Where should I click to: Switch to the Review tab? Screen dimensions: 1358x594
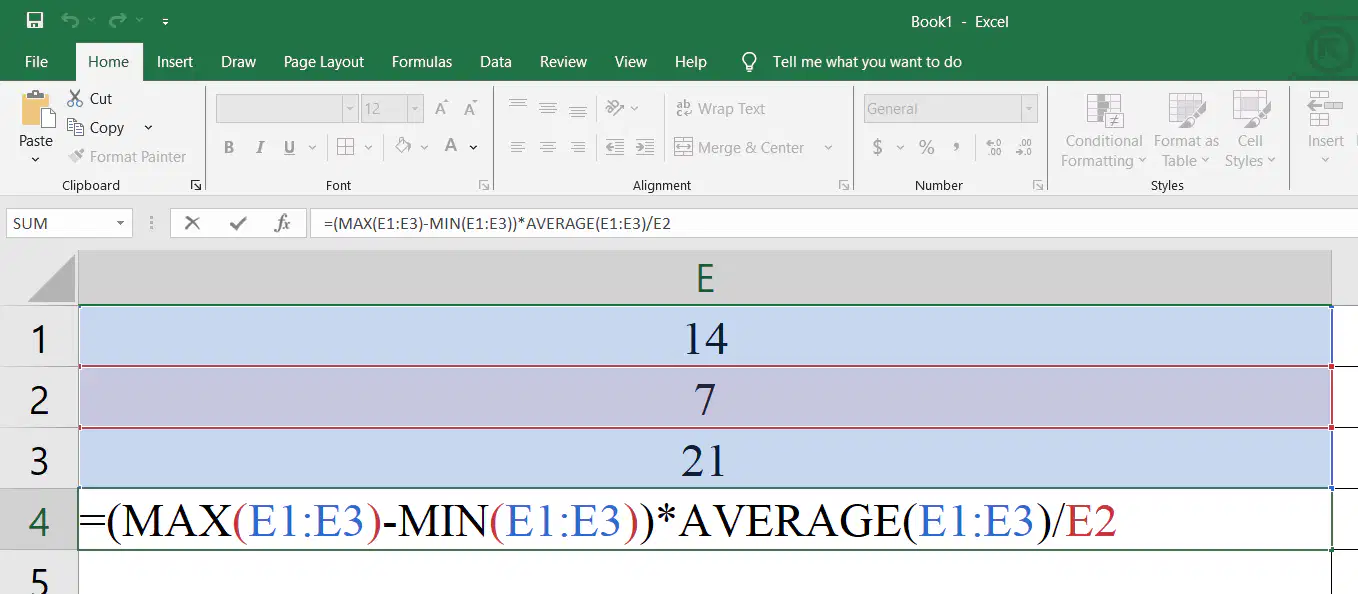563,62
